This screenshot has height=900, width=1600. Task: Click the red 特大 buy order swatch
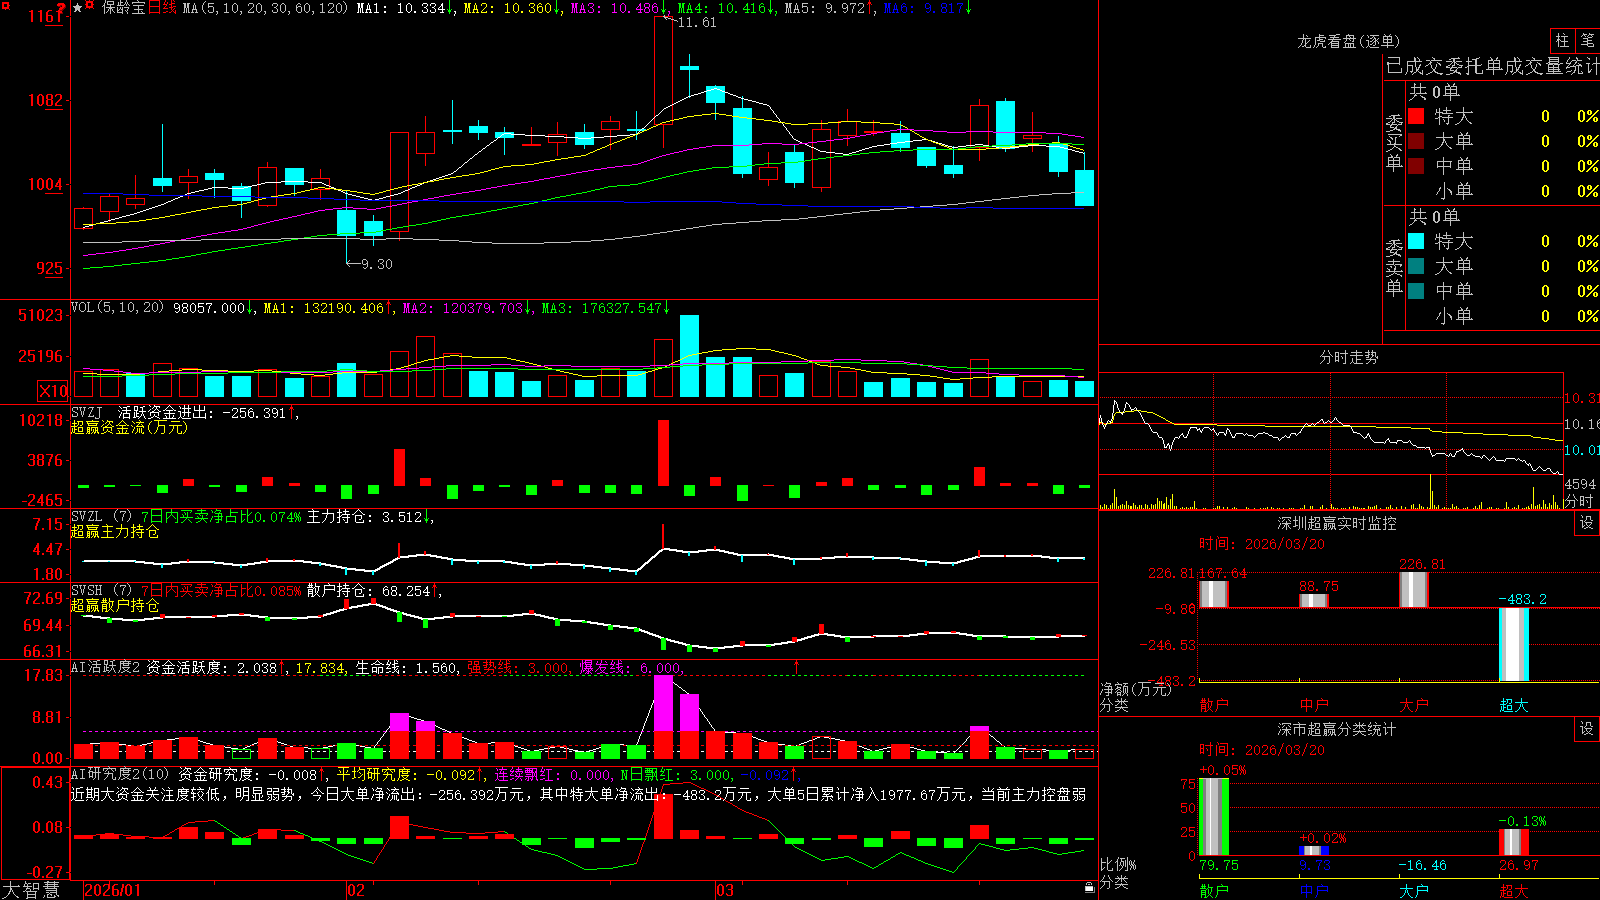point(1416,116)
